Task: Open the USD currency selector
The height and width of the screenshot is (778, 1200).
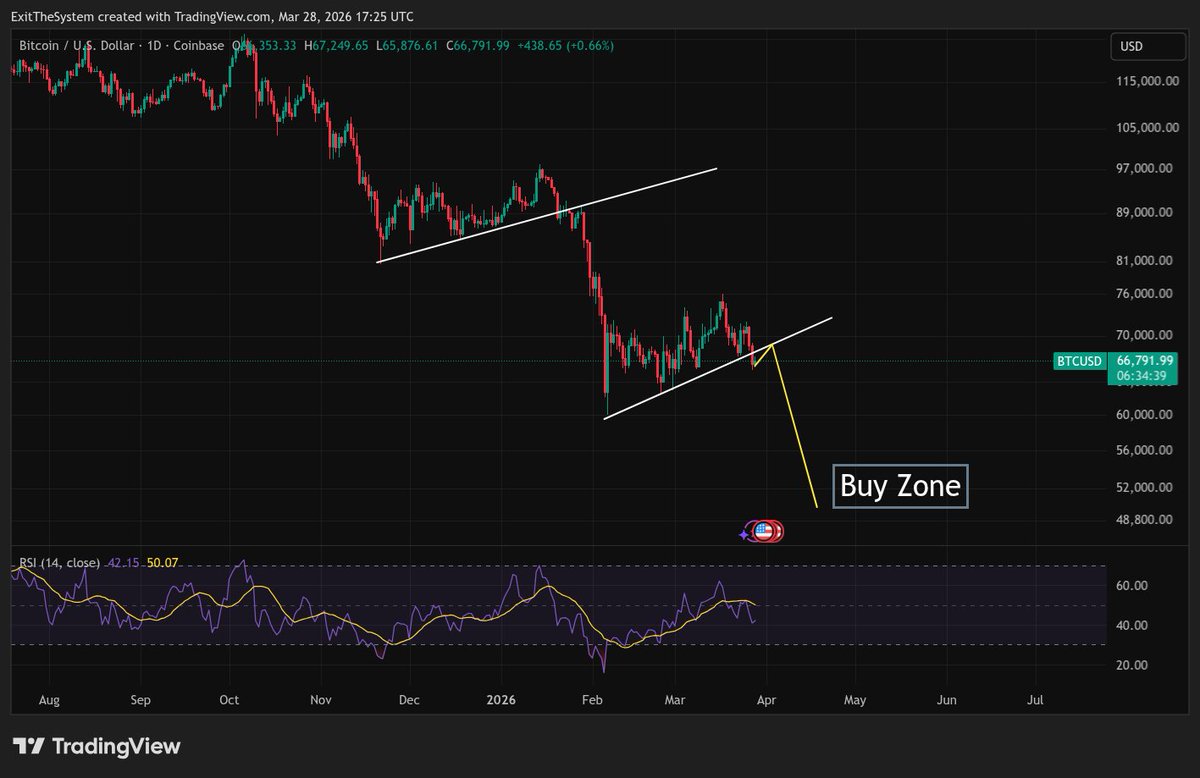Action: [x=1146, y=46]
